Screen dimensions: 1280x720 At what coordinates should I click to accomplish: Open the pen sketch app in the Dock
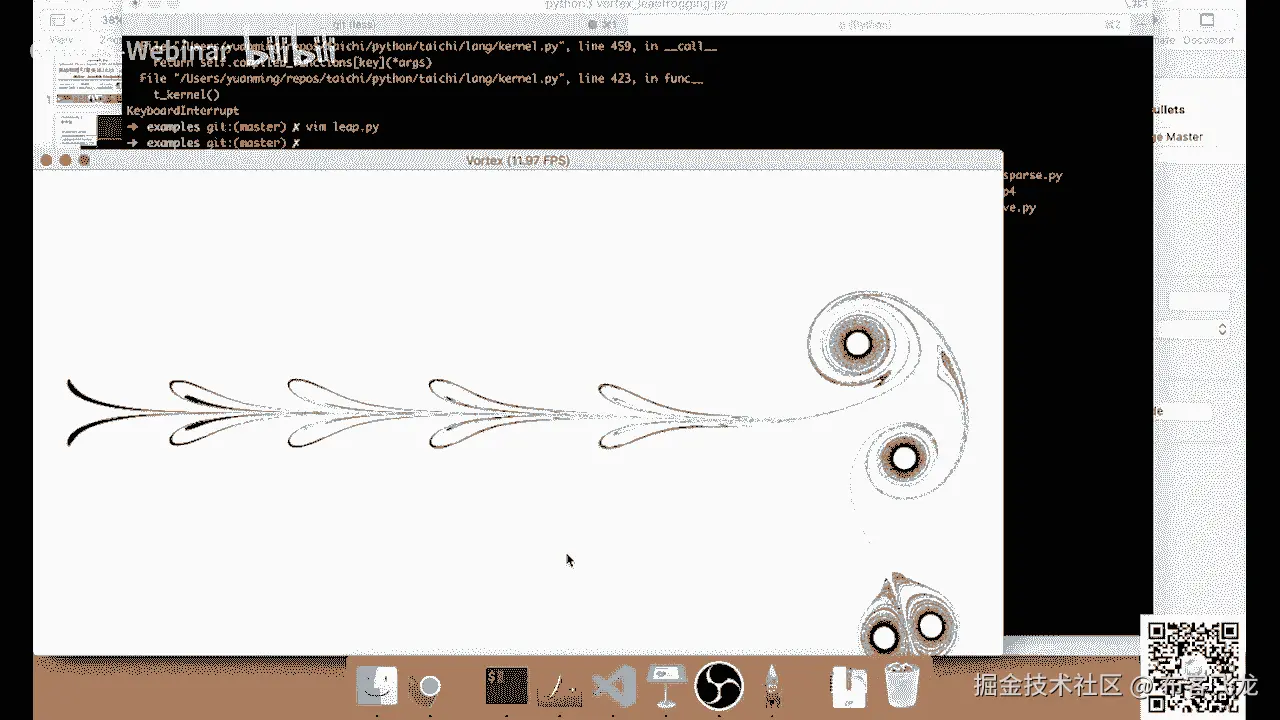tap(560, 688)
